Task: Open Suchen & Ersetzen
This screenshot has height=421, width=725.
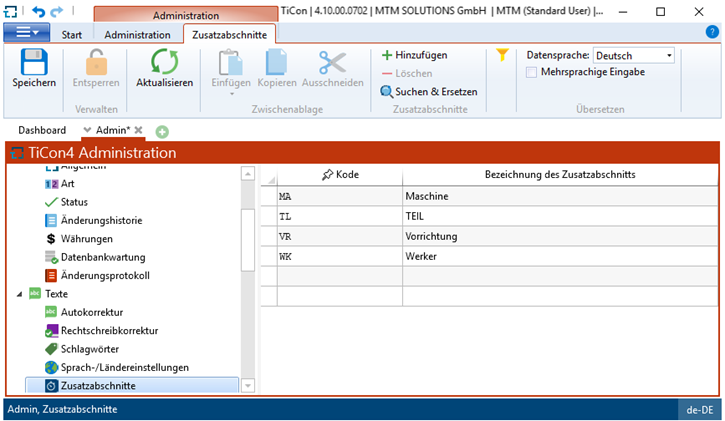Action: coord(429,92)
